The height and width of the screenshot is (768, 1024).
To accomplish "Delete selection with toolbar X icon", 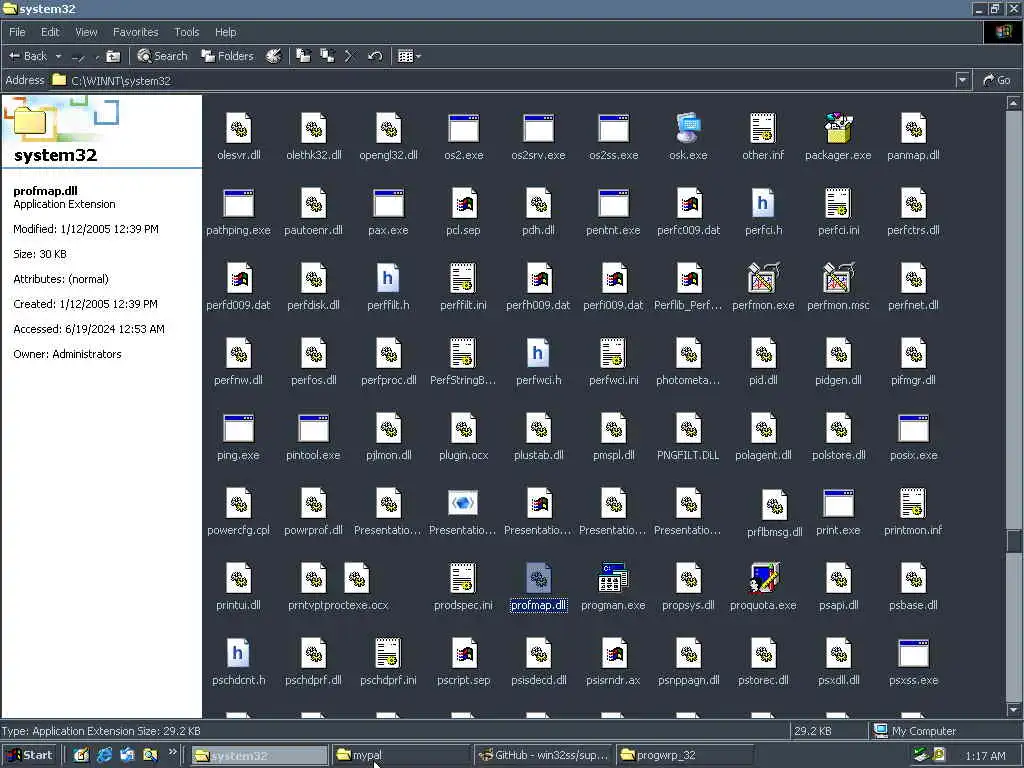I will coord(349,56).
